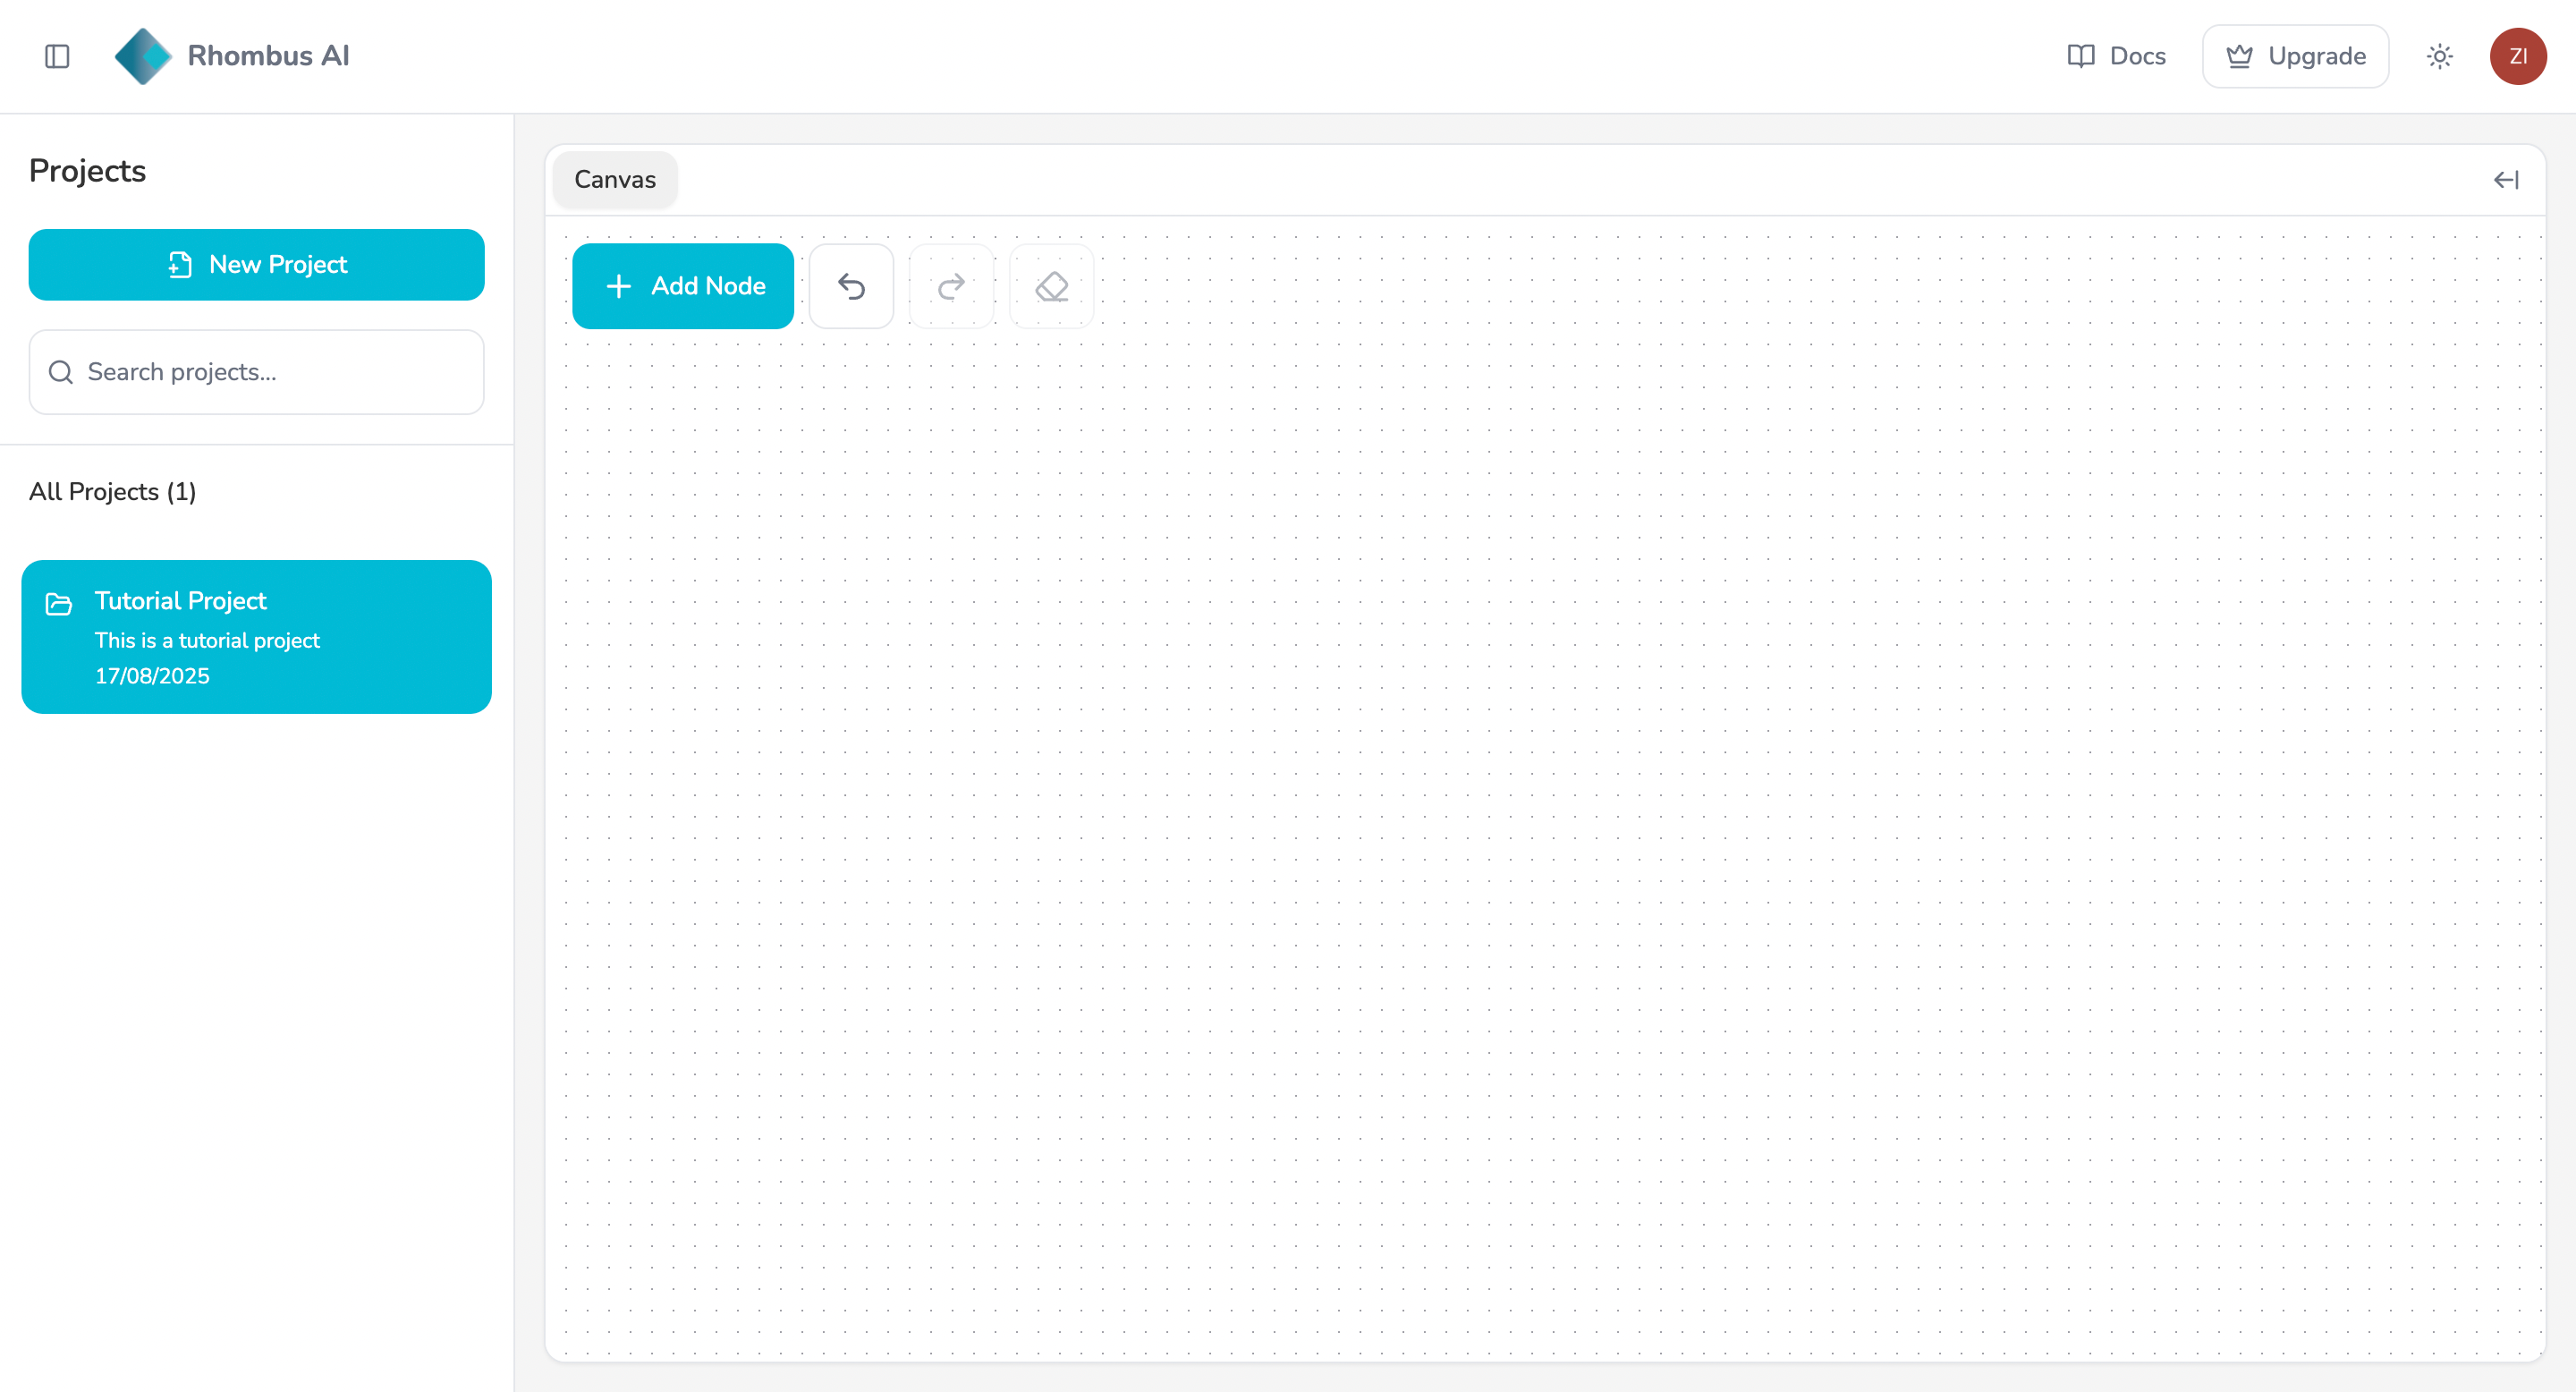Click the undo arrow icon
2576x1392 pixels.
(851, 286)
